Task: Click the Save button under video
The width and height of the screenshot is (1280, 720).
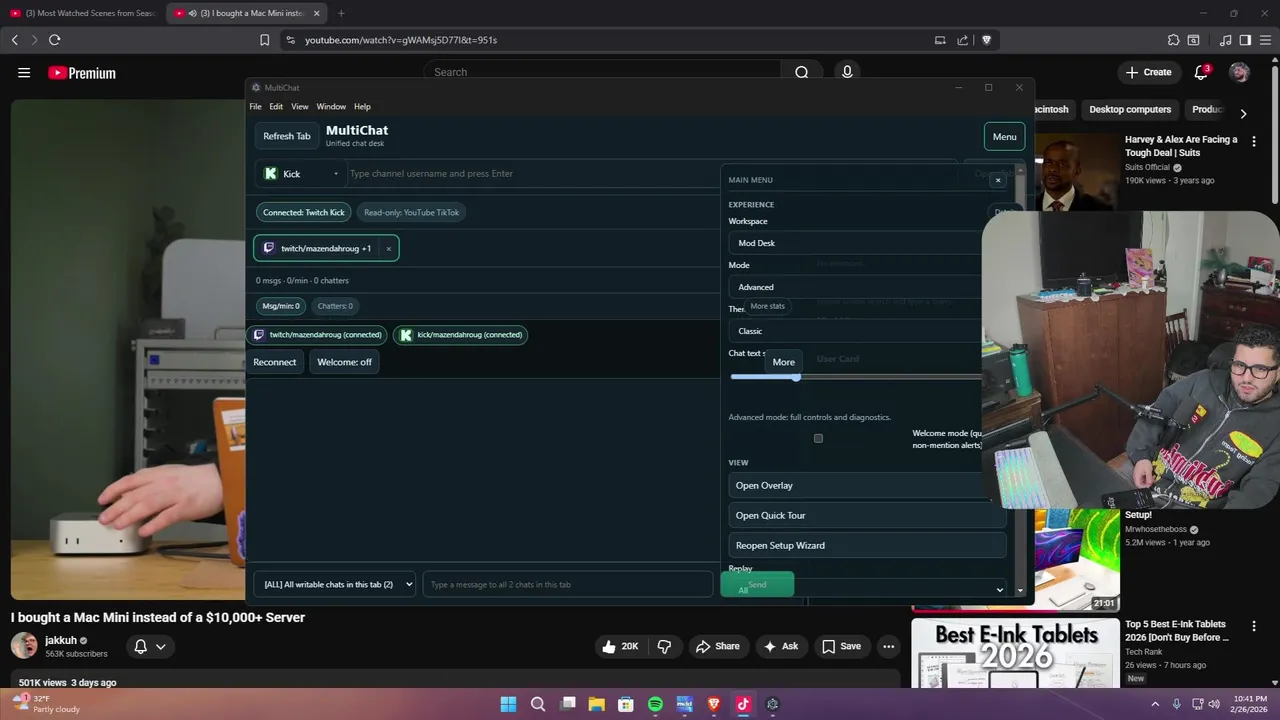Action: (x=841, y=646)
